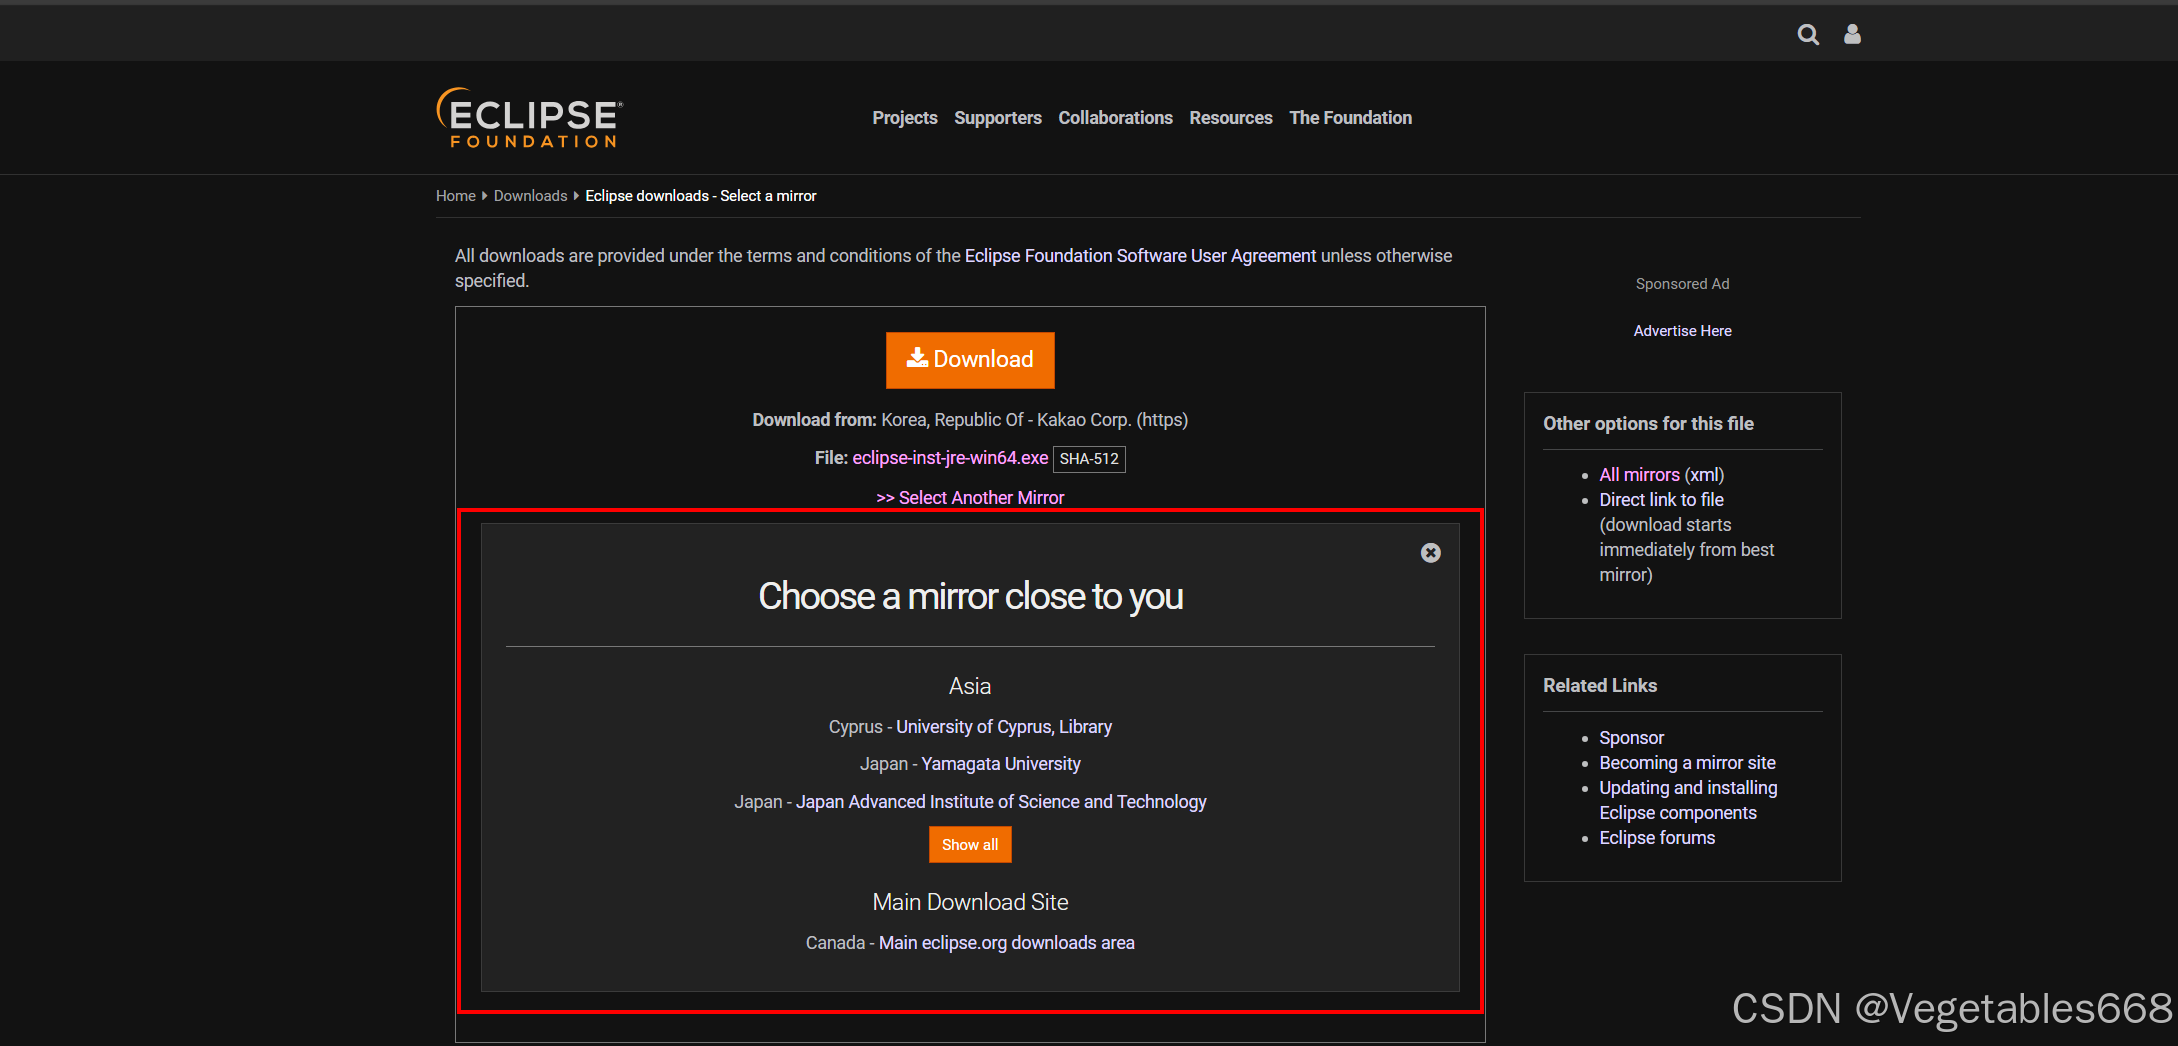Open the Collaborations menu item
Image resolution: width=2178 pixels, height=1046 pixels.
(x=1115, y=117)
